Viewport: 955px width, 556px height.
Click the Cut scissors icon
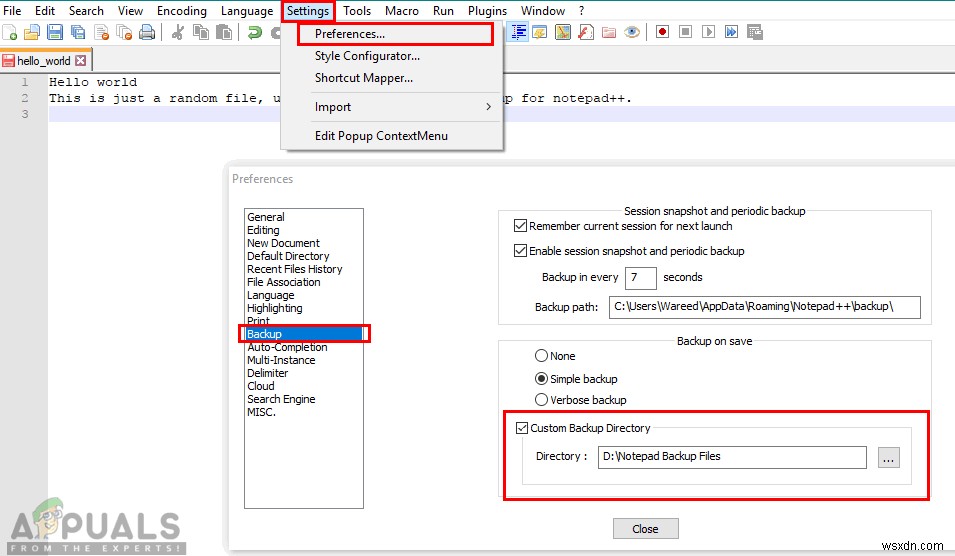pos(178,32)
